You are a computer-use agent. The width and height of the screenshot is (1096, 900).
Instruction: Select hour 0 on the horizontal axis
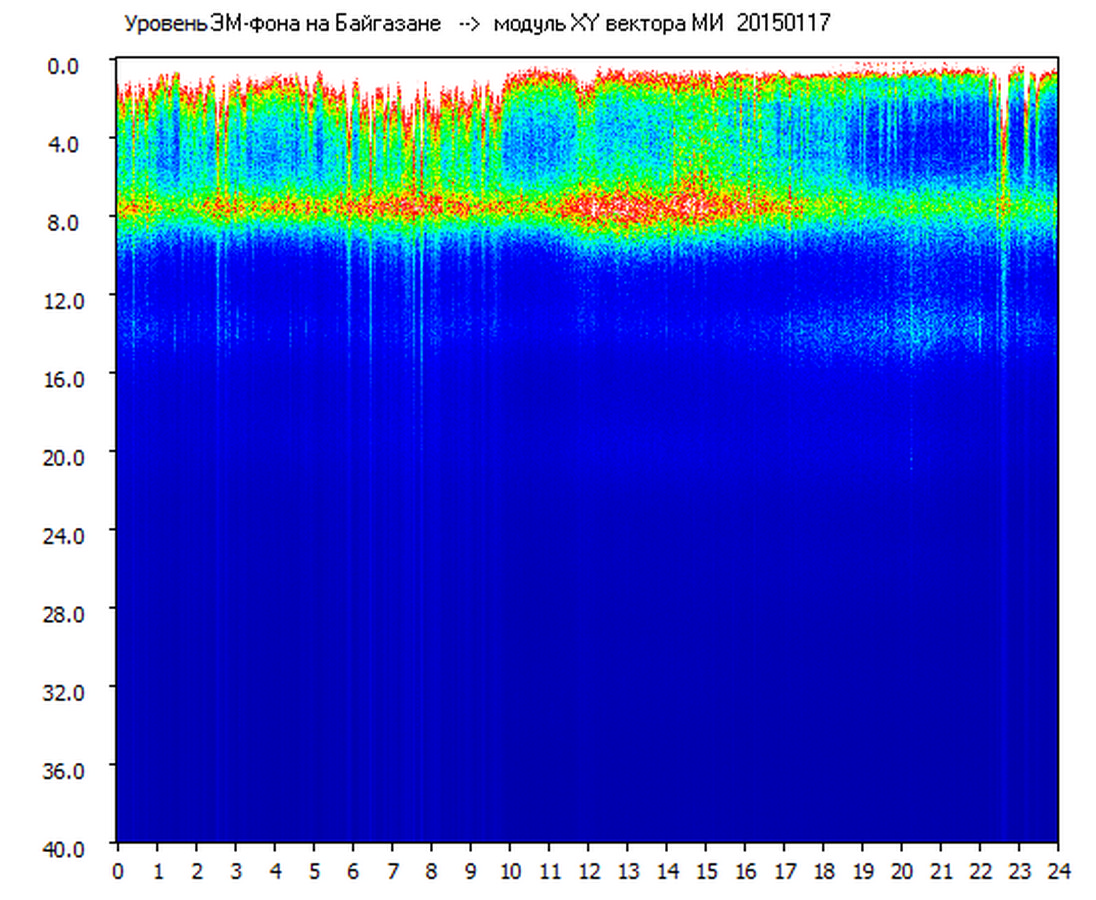[x=118, y=871]
